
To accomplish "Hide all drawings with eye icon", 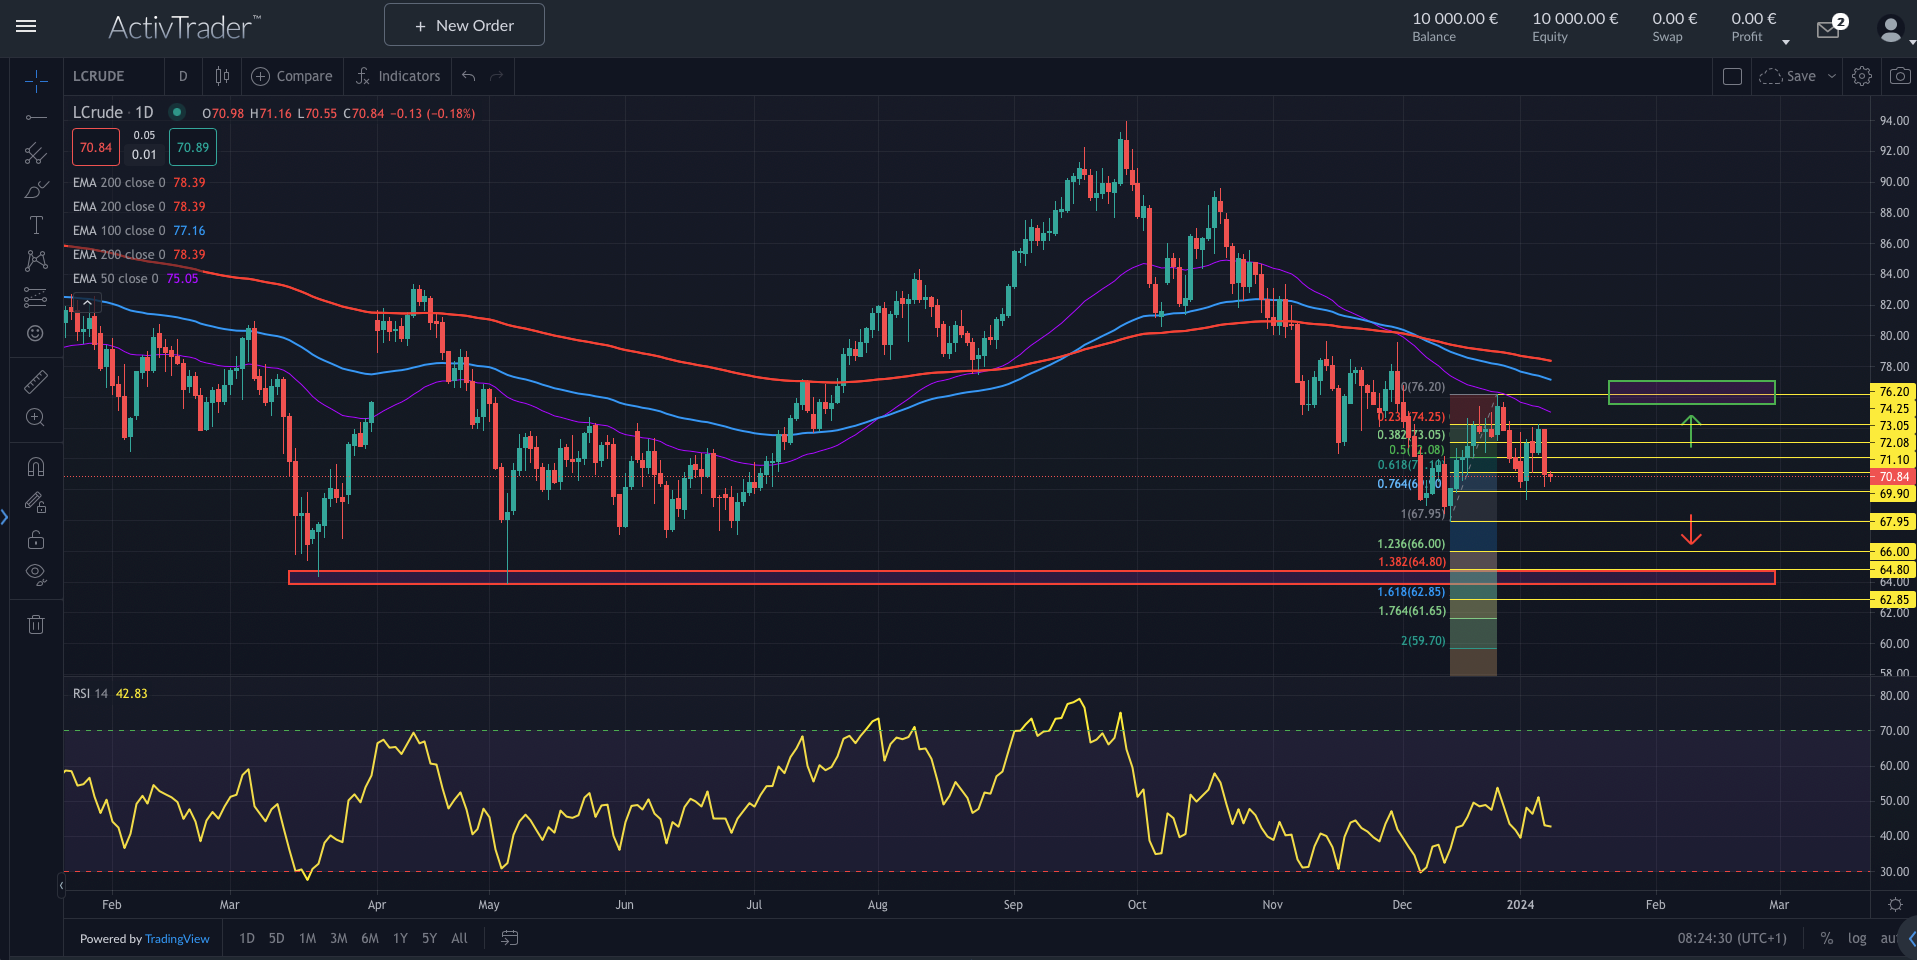I will [36, 574].
